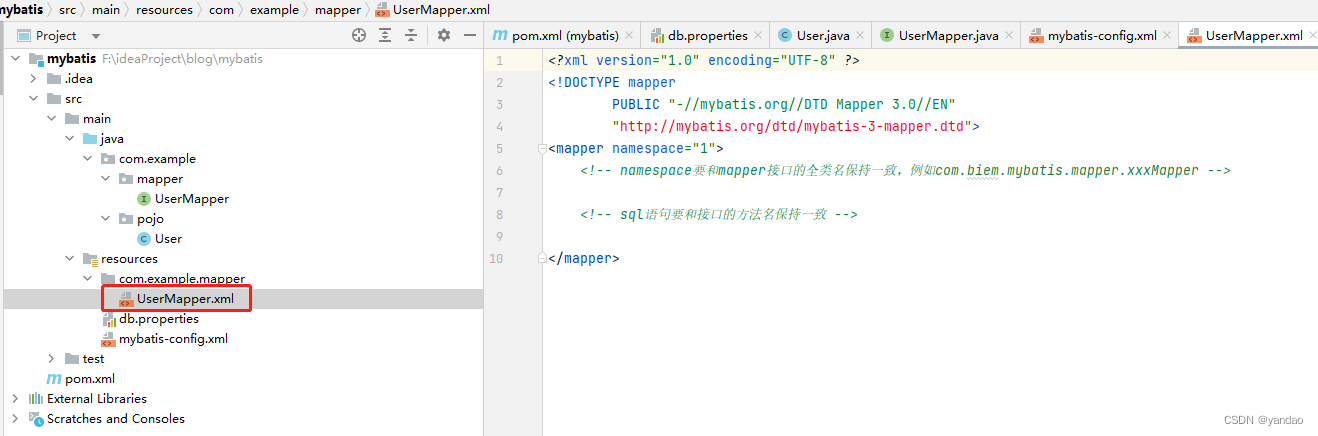Click the mapper breadcrumb in navigation bar
Viewport: 1318px width, 436px height.
pos(336,9)
